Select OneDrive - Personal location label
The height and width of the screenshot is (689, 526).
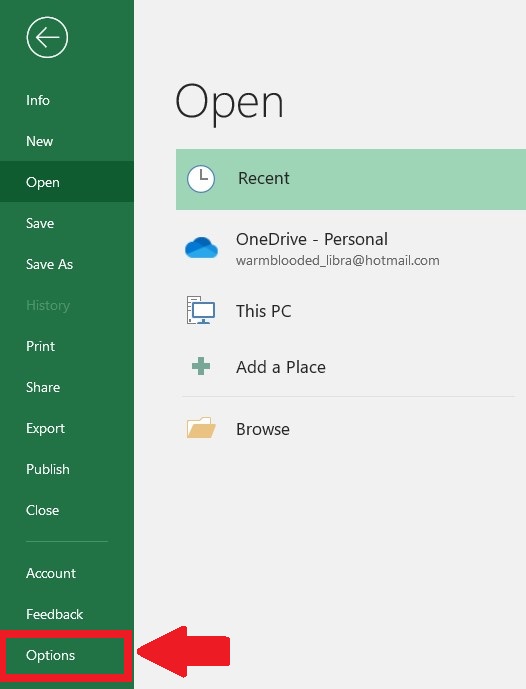pyautogui.click(x=312, y=239)
